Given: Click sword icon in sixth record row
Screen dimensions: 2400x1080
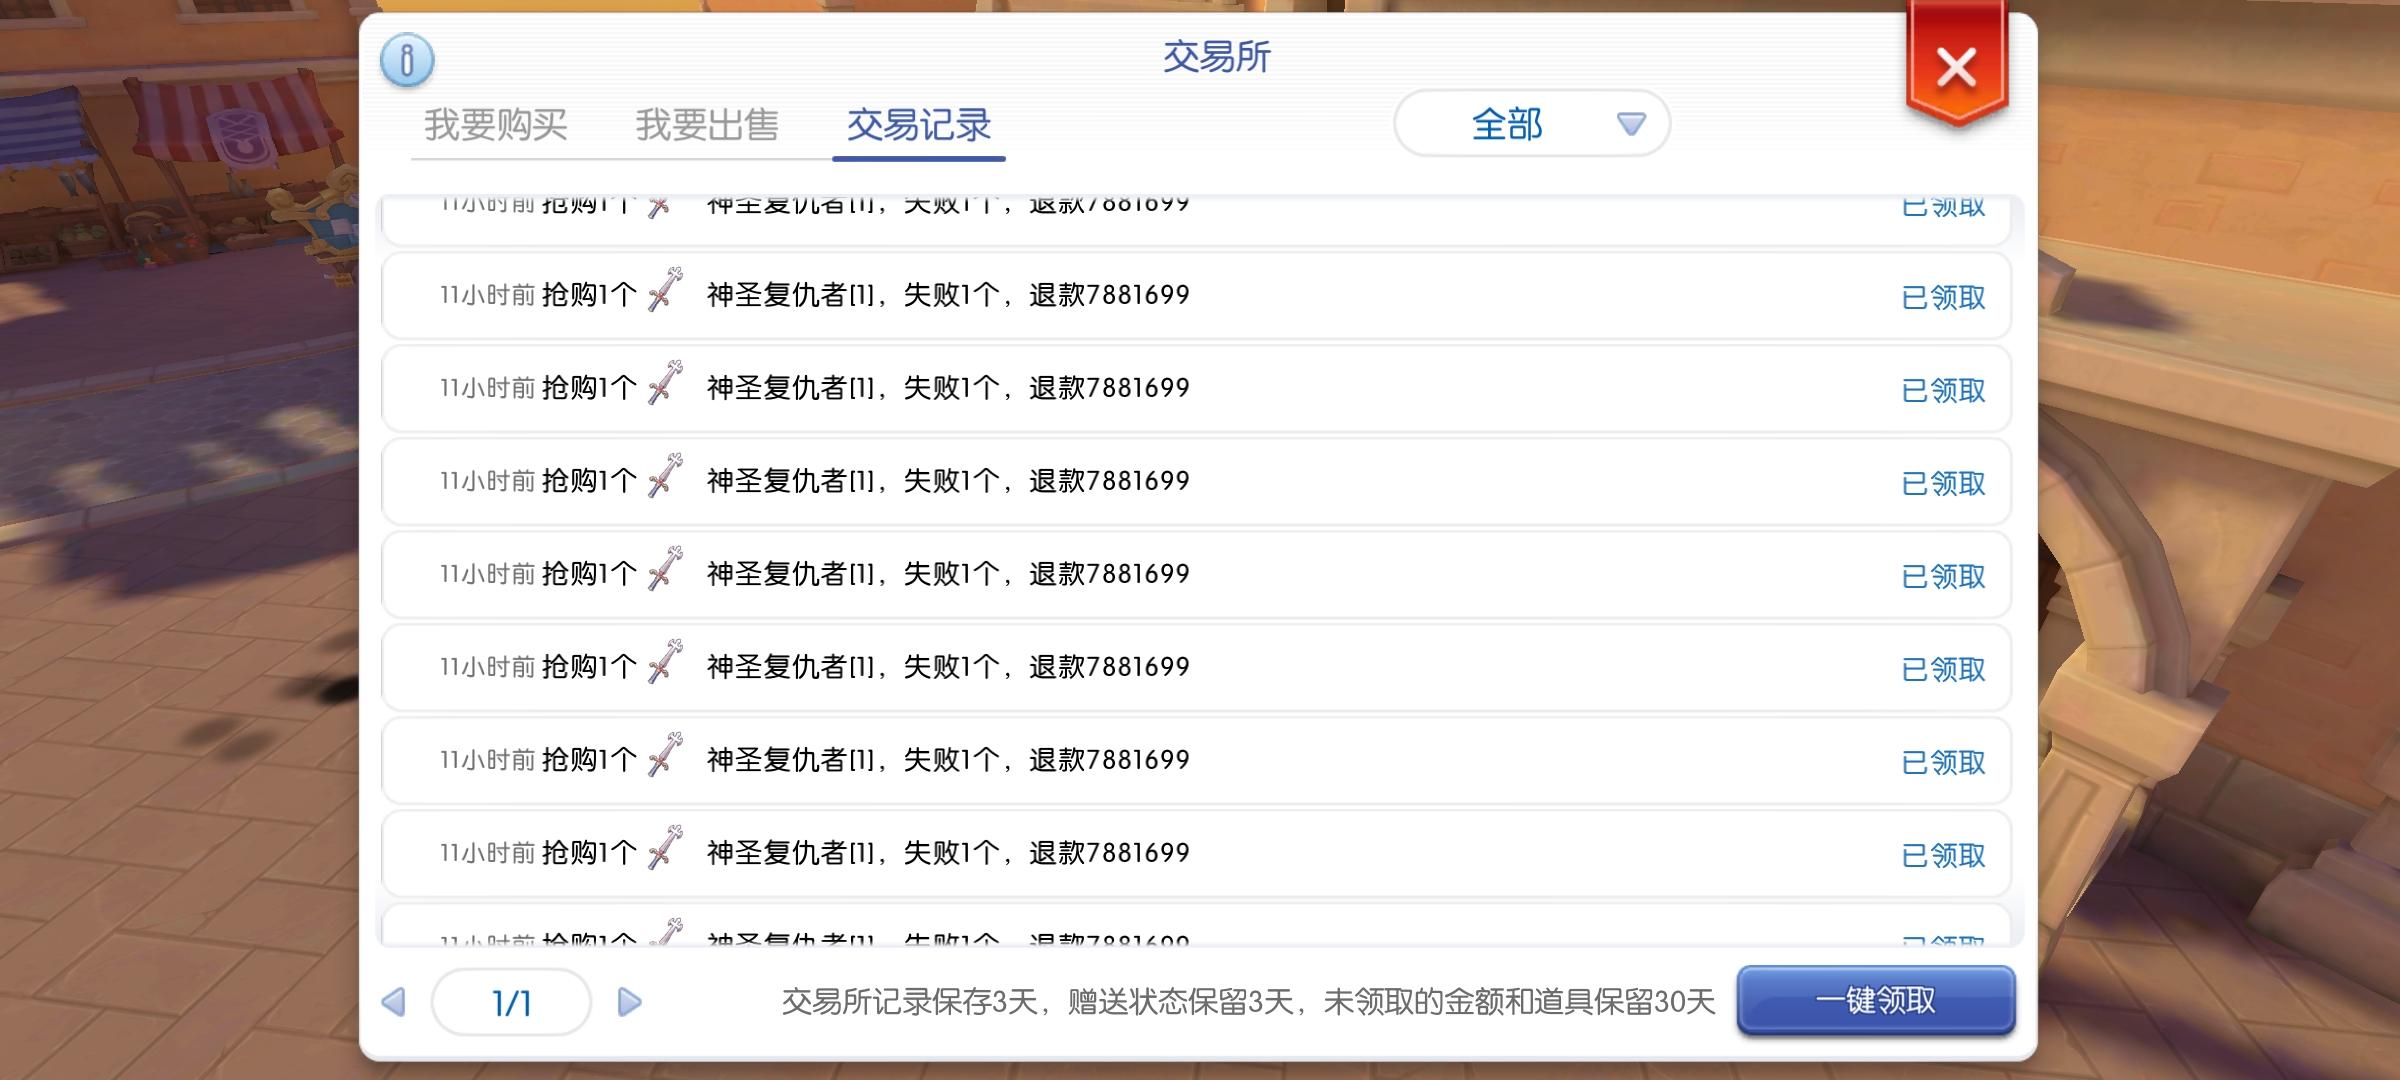Looking at the screenshot, I should (665, 662).
